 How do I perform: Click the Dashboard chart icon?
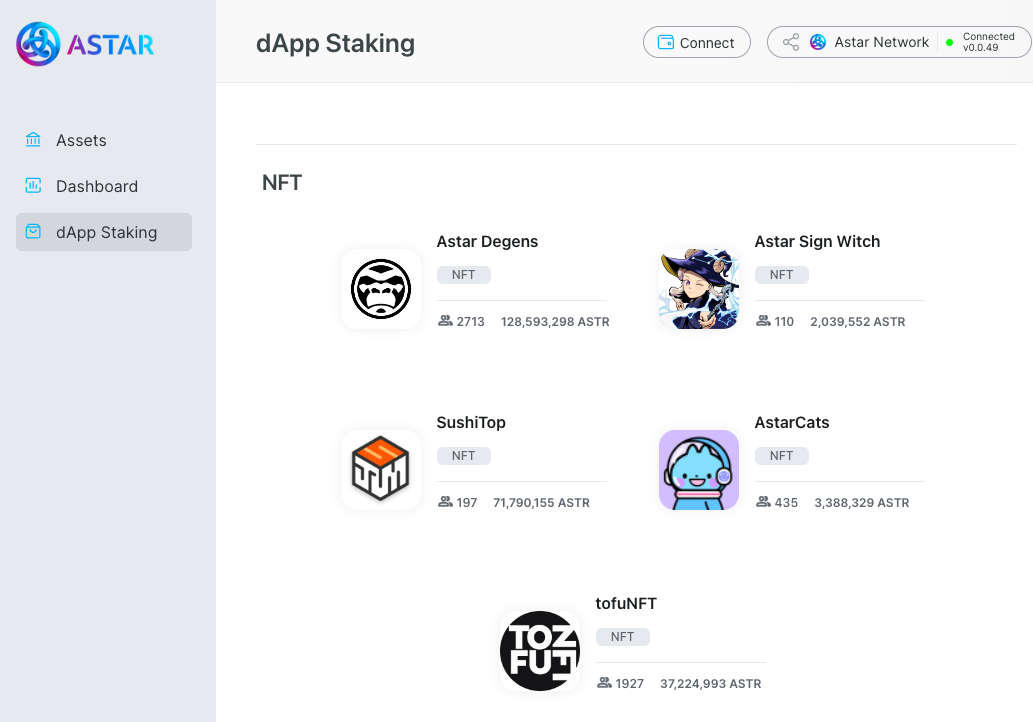[x=33, y=186]
